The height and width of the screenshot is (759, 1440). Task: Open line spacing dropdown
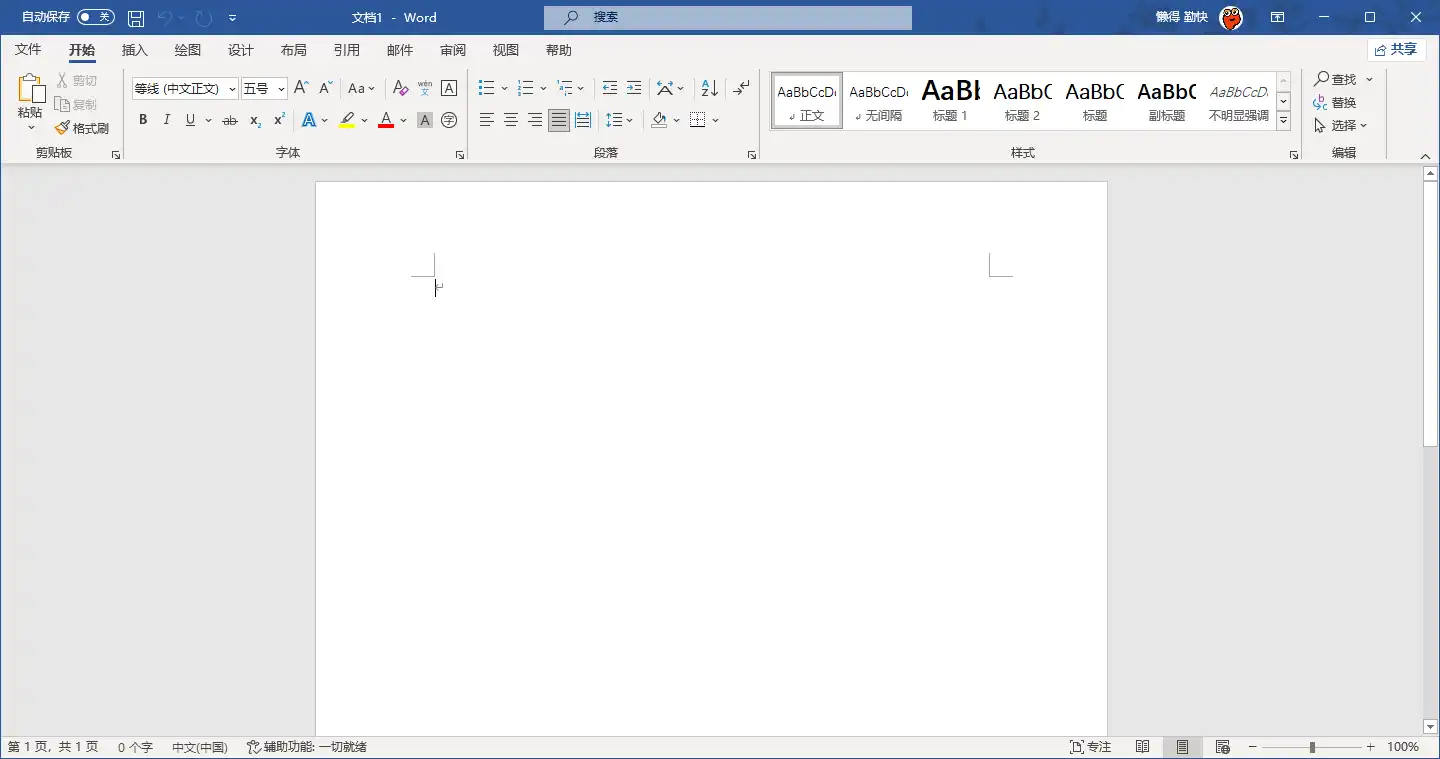(620, 120)
